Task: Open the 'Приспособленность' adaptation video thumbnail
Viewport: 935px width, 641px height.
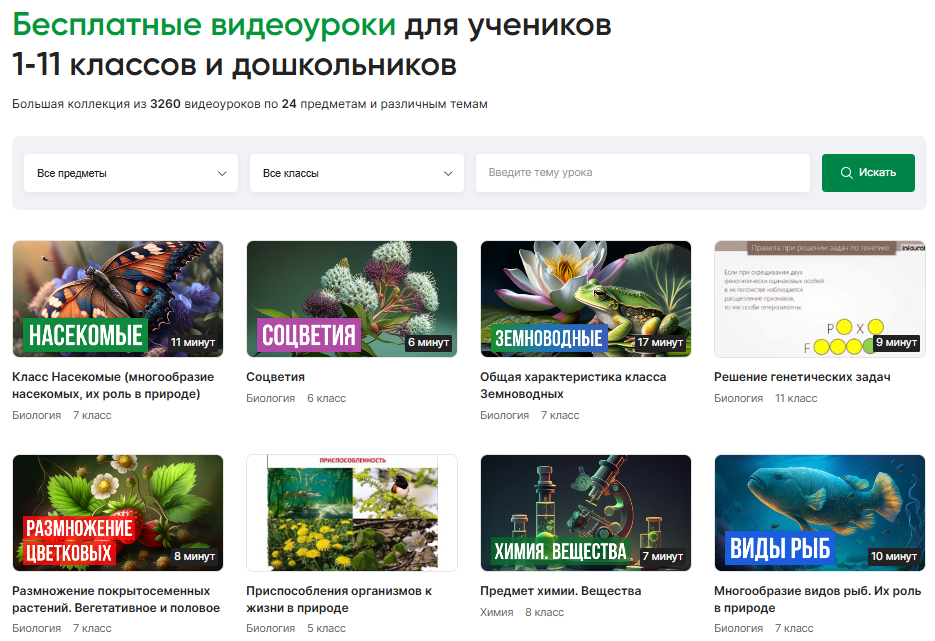Action: (x=352, y=512)
